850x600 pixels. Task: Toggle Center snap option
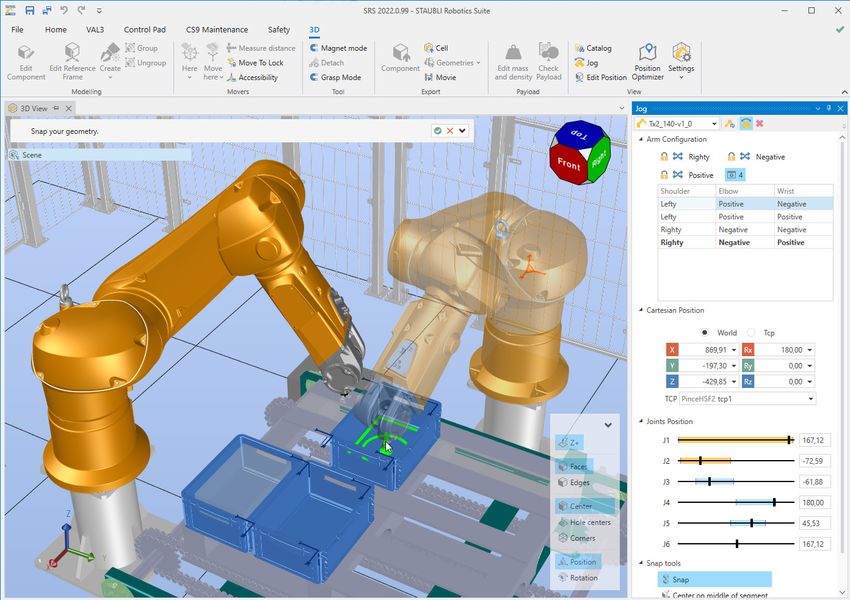pos(584,506)
